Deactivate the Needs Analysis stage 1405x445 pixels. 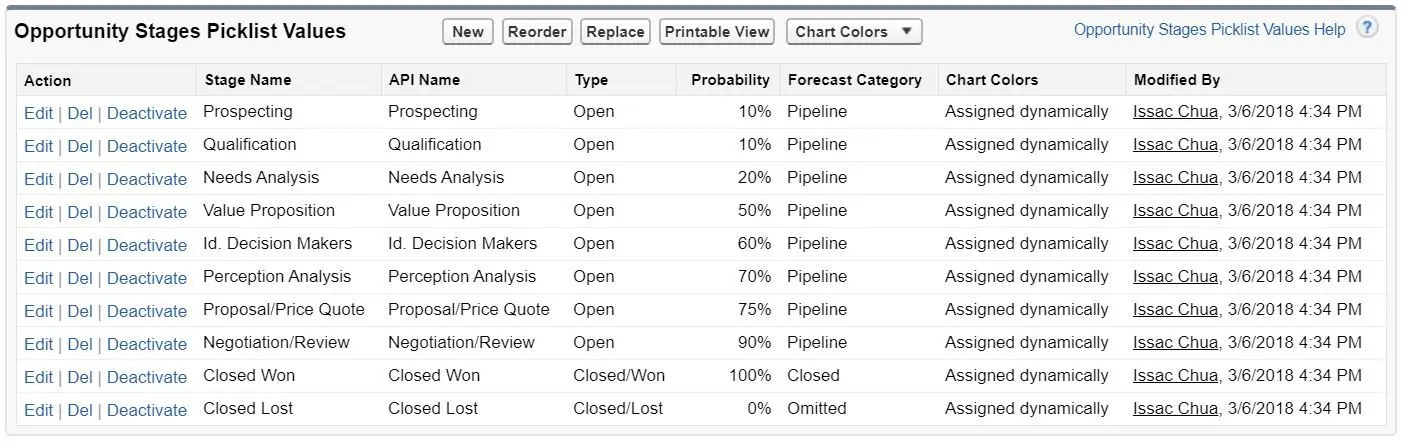coord(147,179)
